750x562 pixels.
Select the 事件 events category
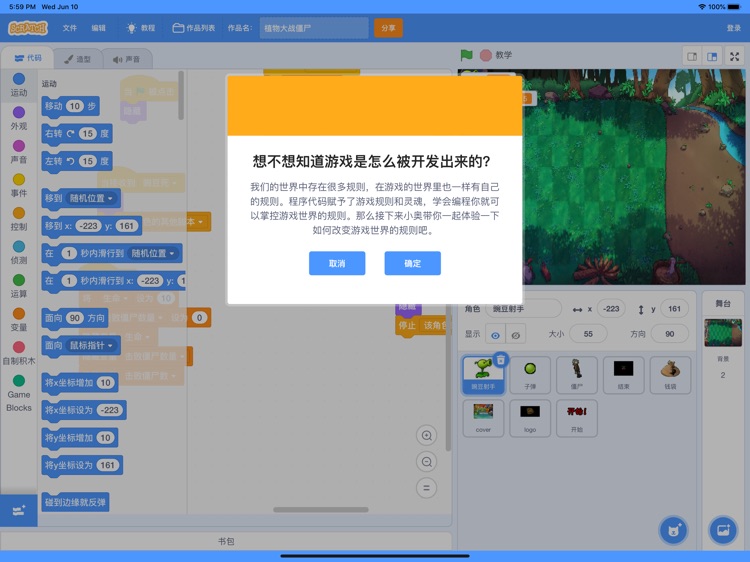[19, 185]
